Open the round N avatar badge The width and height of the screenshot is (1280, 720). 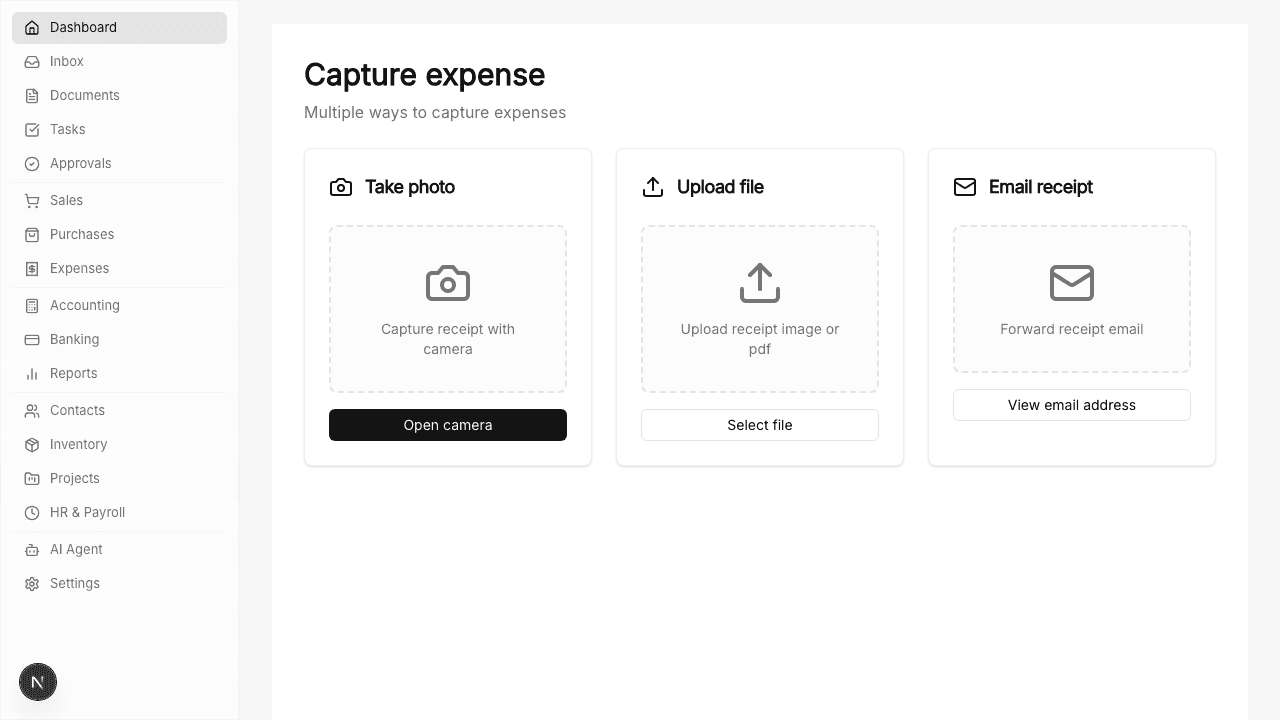click(38, 683)
